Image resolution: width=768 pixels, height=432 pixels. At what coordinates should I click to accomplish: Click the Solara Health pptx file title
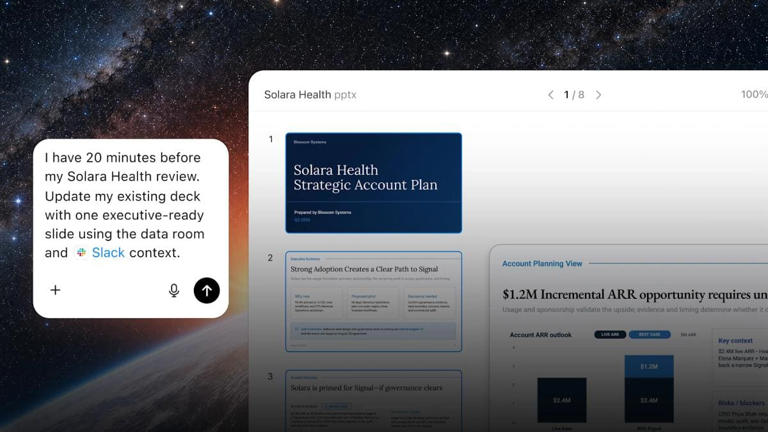tap(310, 95)
